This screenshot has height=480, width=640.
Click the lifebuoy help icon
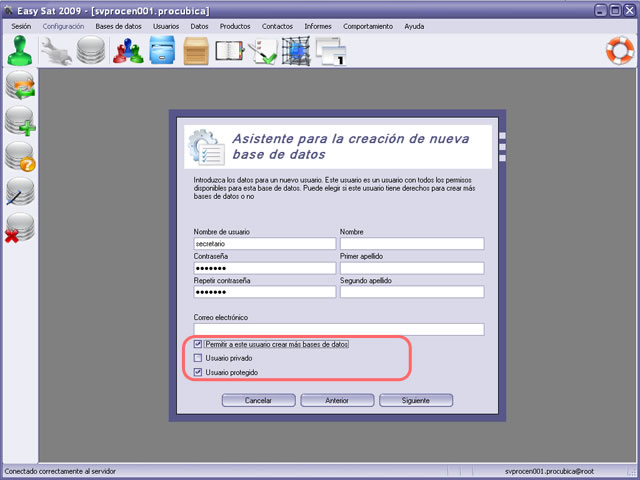click(620, 51)
